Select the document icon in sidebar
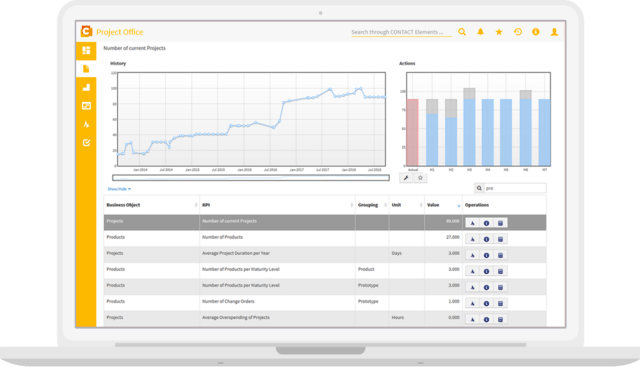This screenshot has width=640, height=367. pos(86,69)
